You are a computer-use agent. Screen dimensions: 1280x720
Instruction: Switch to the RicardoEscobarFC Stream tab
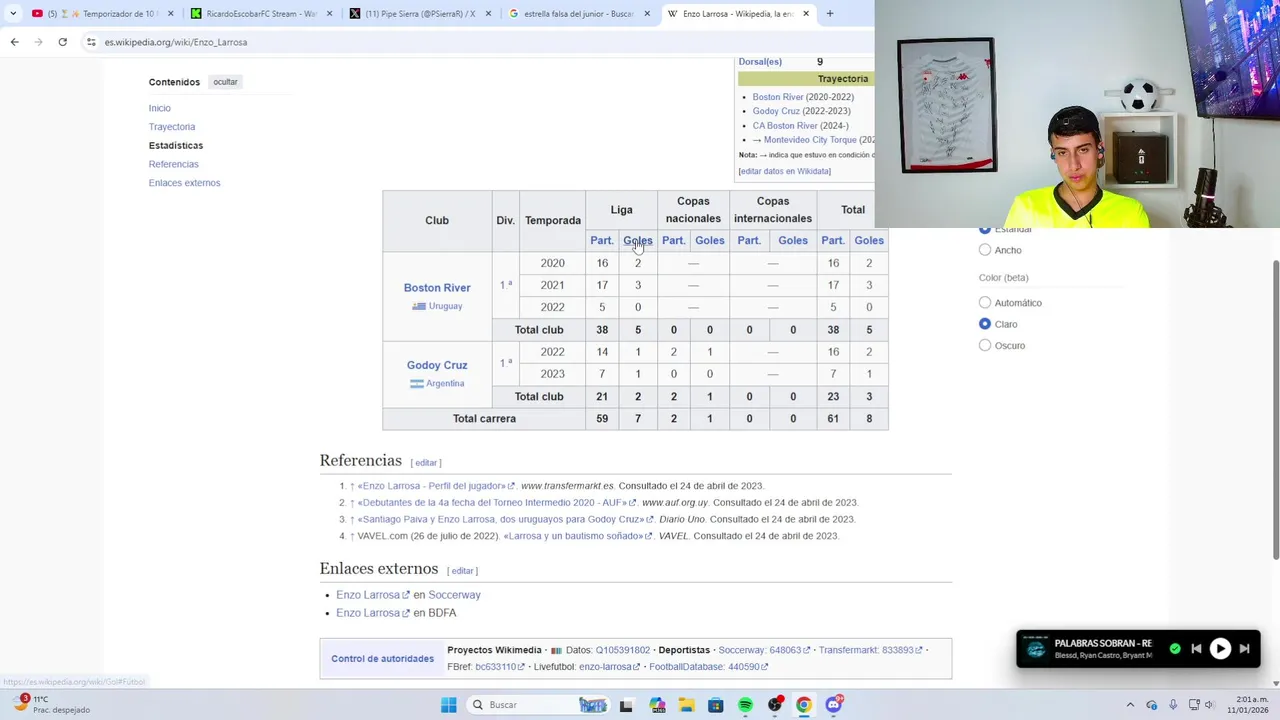point(260,14)
